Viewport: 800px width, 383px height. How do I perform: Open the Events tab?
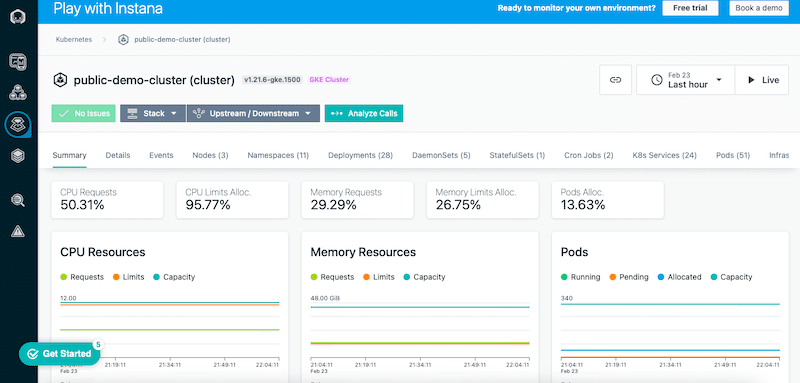161,155
